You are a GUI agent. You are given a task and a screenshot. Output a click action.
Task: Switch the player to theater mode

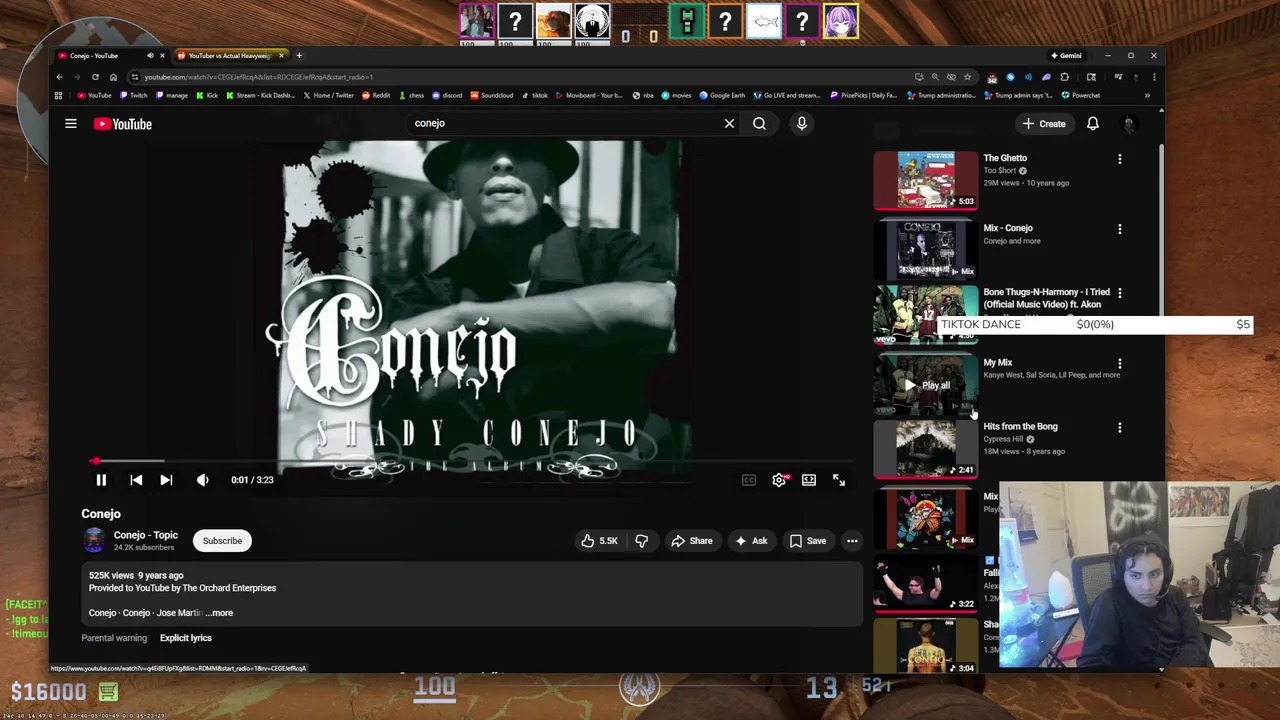pyautogui.click(x=809, y=480)
